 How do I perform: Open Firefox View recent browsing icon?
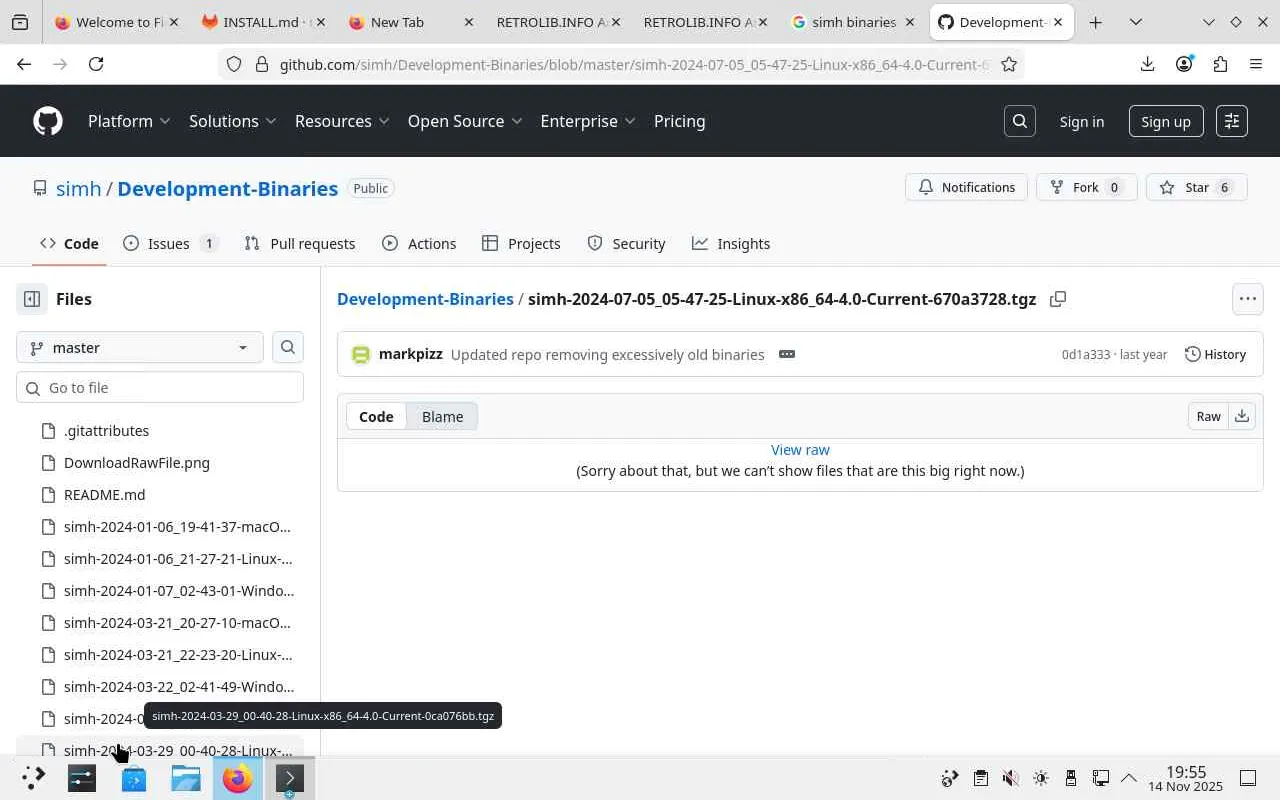pos(20,22)
